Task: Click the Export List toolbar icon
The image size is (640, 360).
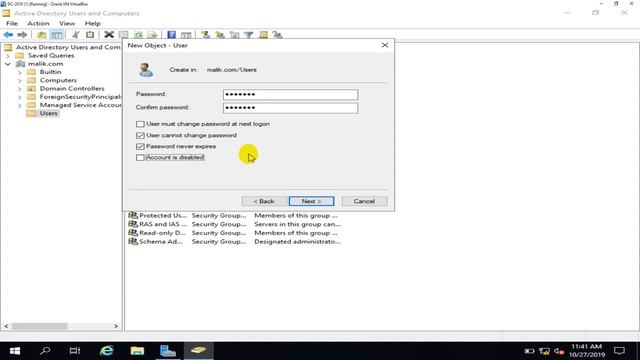Action: pos(152,35)
